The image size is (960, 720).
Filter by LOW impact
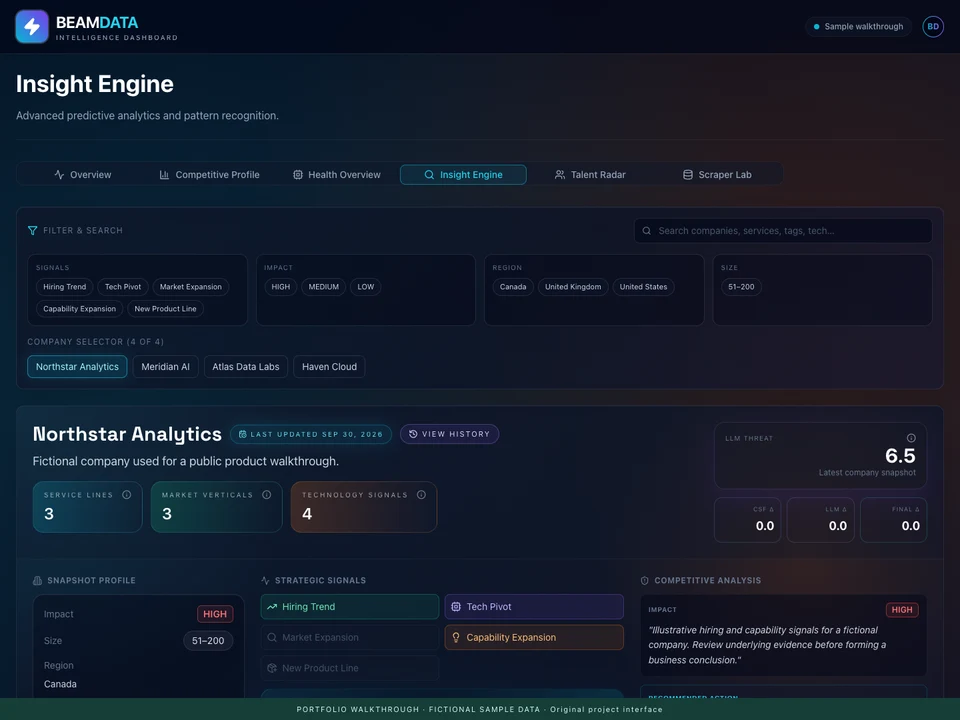coord(366,287)
